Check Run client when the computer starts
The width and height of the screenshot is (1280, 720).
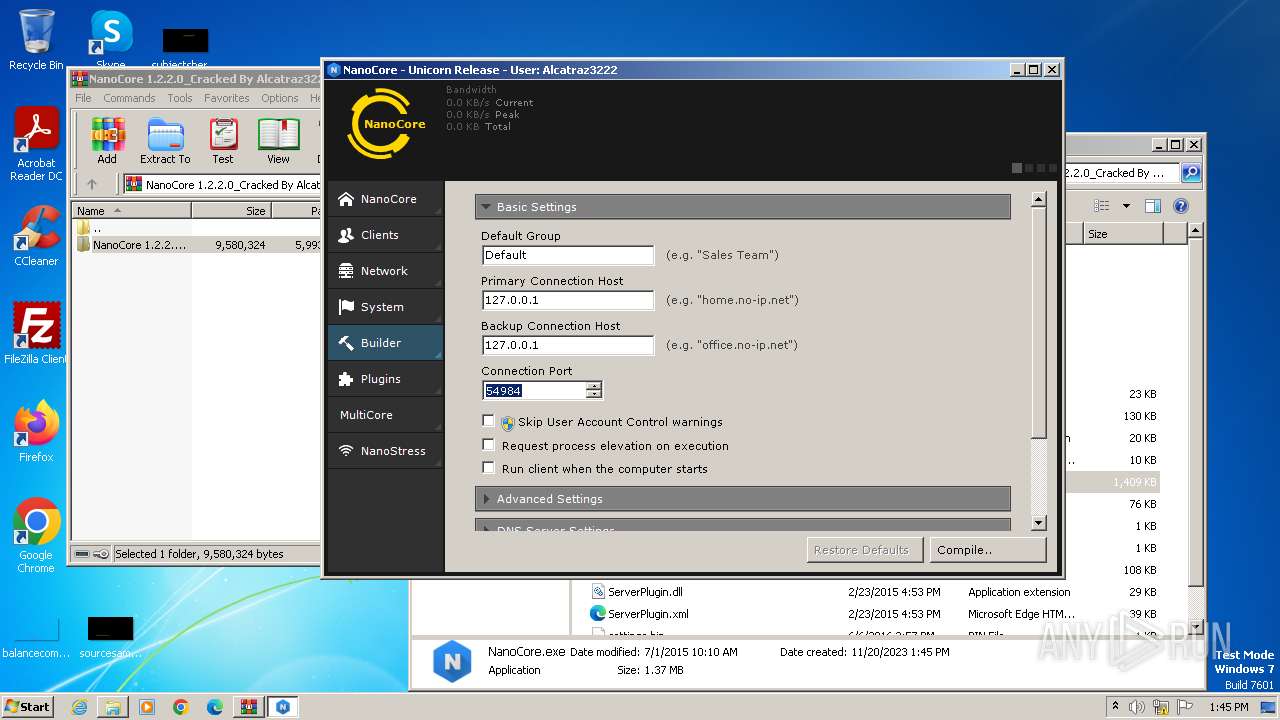tap(488, 468)
